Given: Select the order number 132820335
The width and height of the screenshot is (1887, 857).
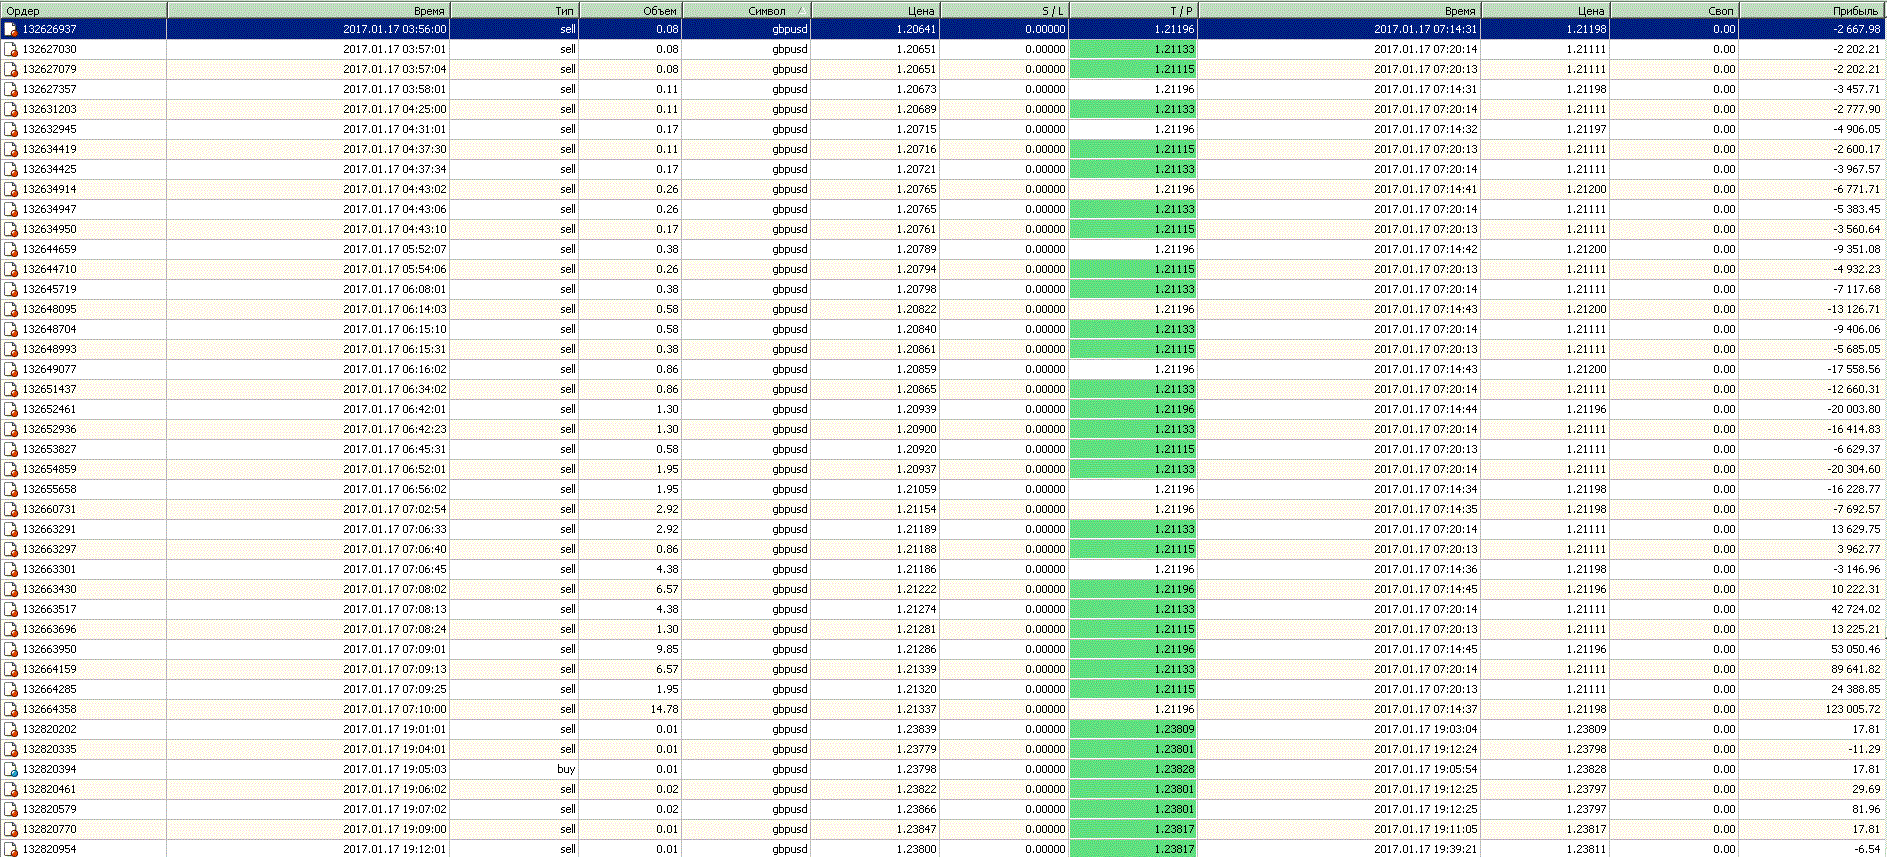Looking at the screenshot, I should pos(49,749).
